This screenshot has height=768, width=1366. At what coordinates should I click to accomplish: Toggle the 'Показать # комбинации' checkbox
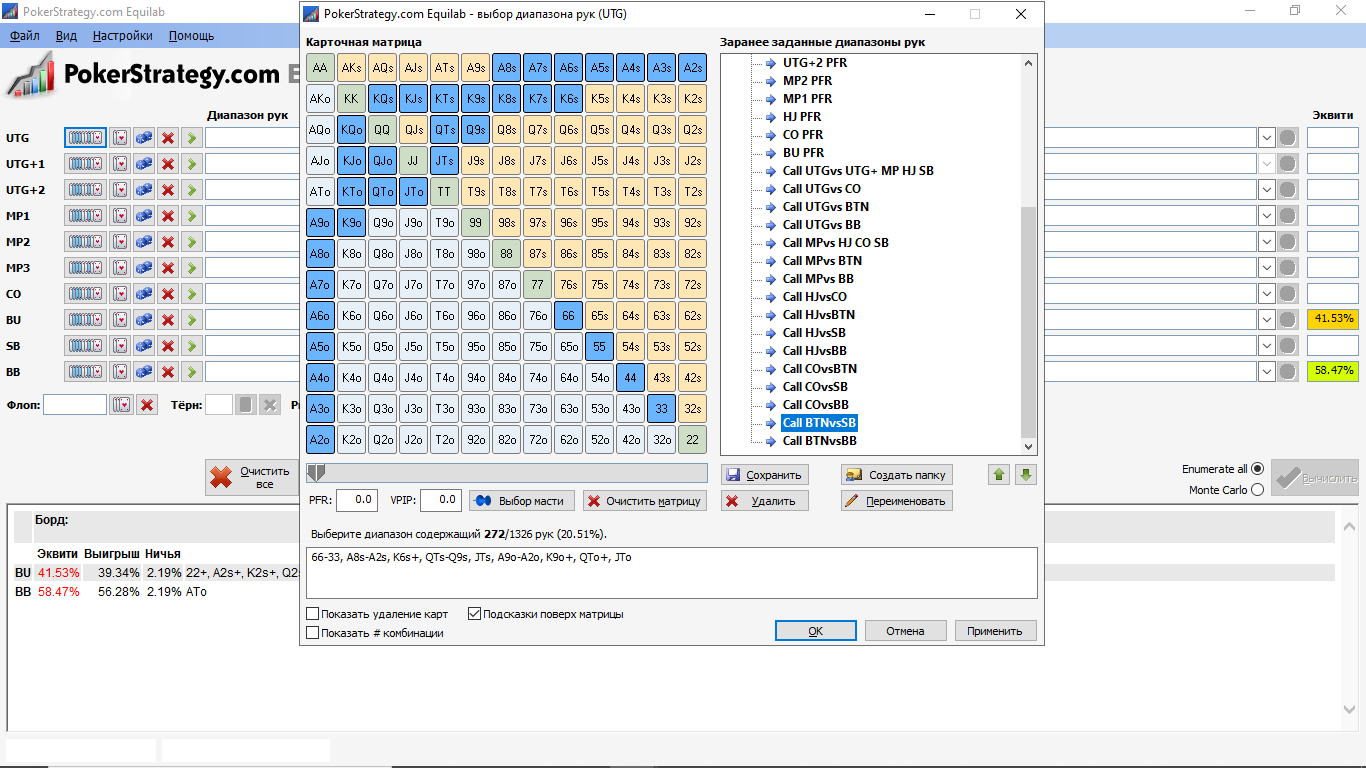313,633
